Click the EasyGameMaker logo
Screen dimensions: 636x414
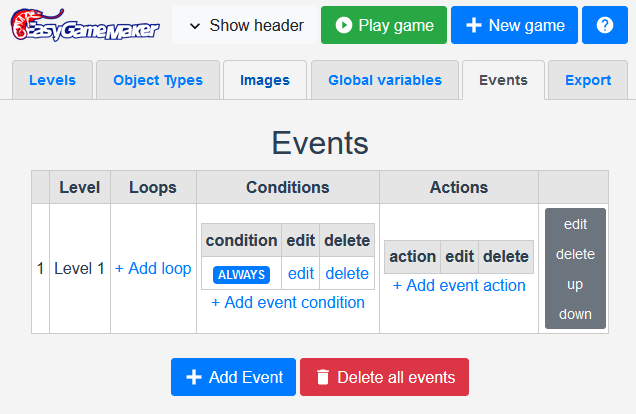84,25
